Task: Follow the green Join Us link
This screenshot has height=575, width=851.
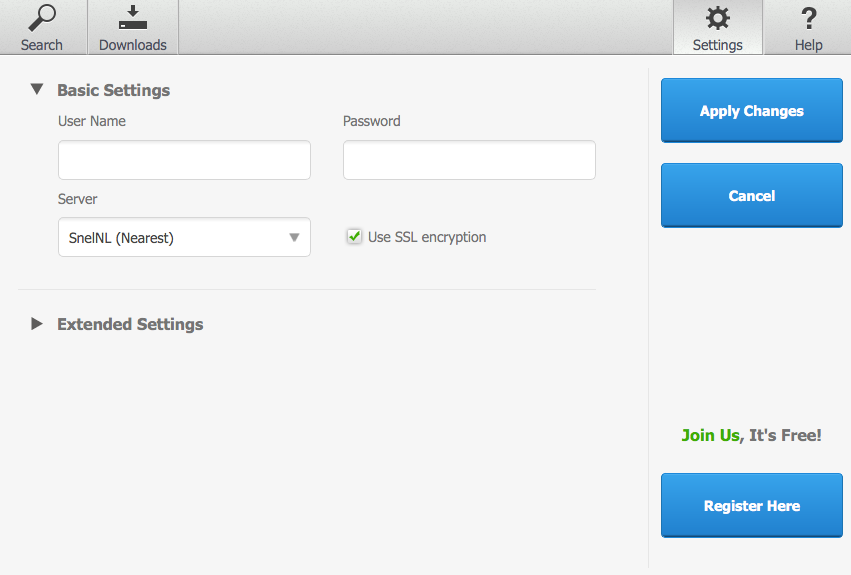Action: click(710, 435)
